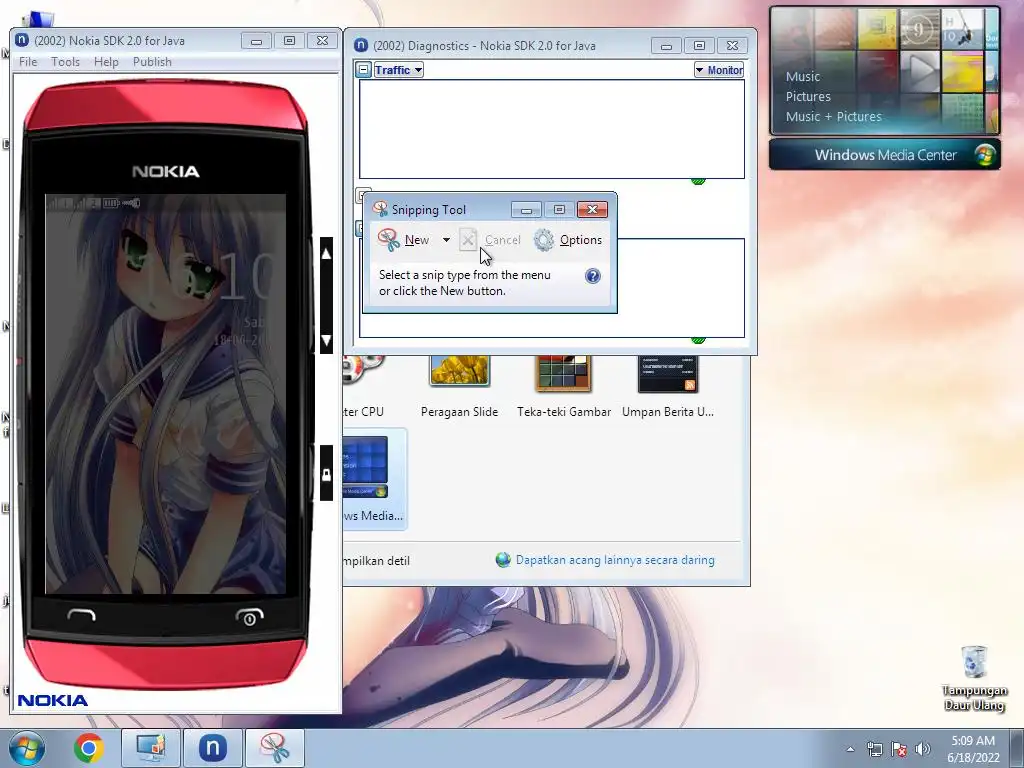Open the Action Center flag icon
Image resolution: width=1024 pixels, height=768 pixels.
click(899, 749)
